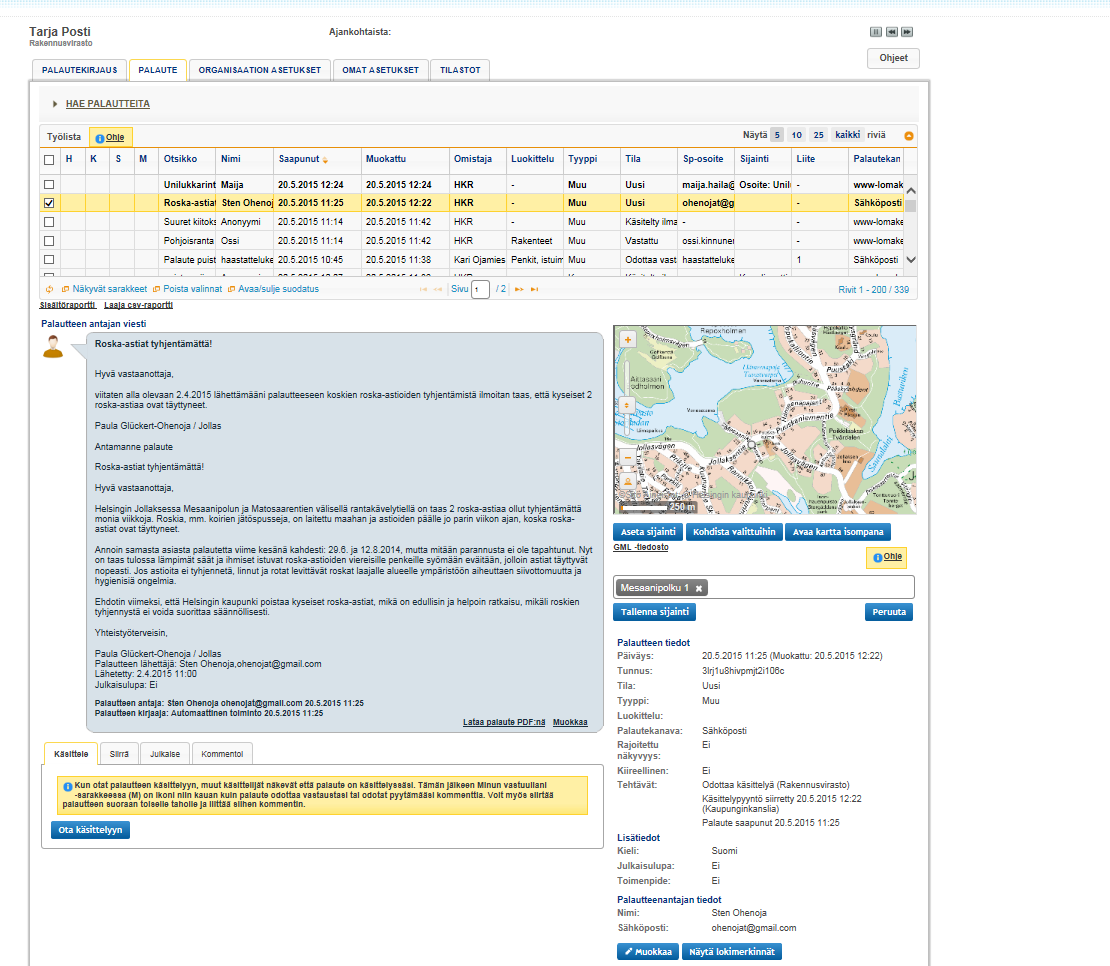
Task: Open Organisaation asetukset tab
Action: tap(260, 70)
